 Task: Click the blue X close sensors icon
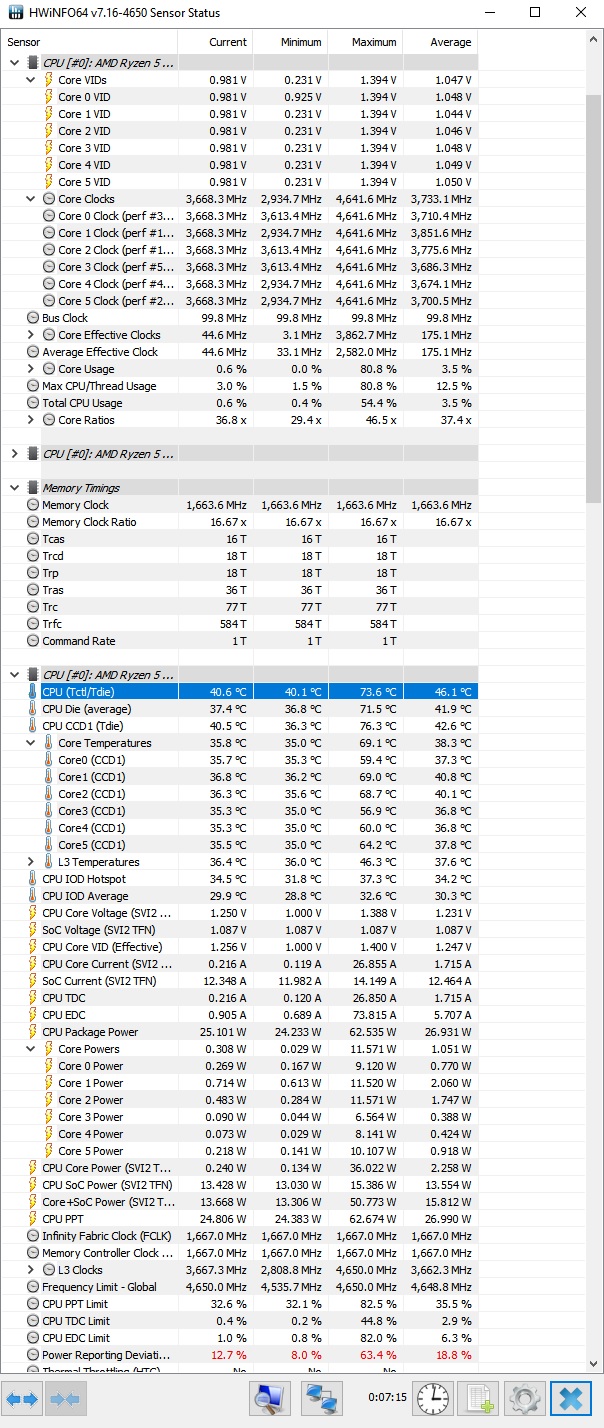pyautogui.click(x=572, y=1398)
